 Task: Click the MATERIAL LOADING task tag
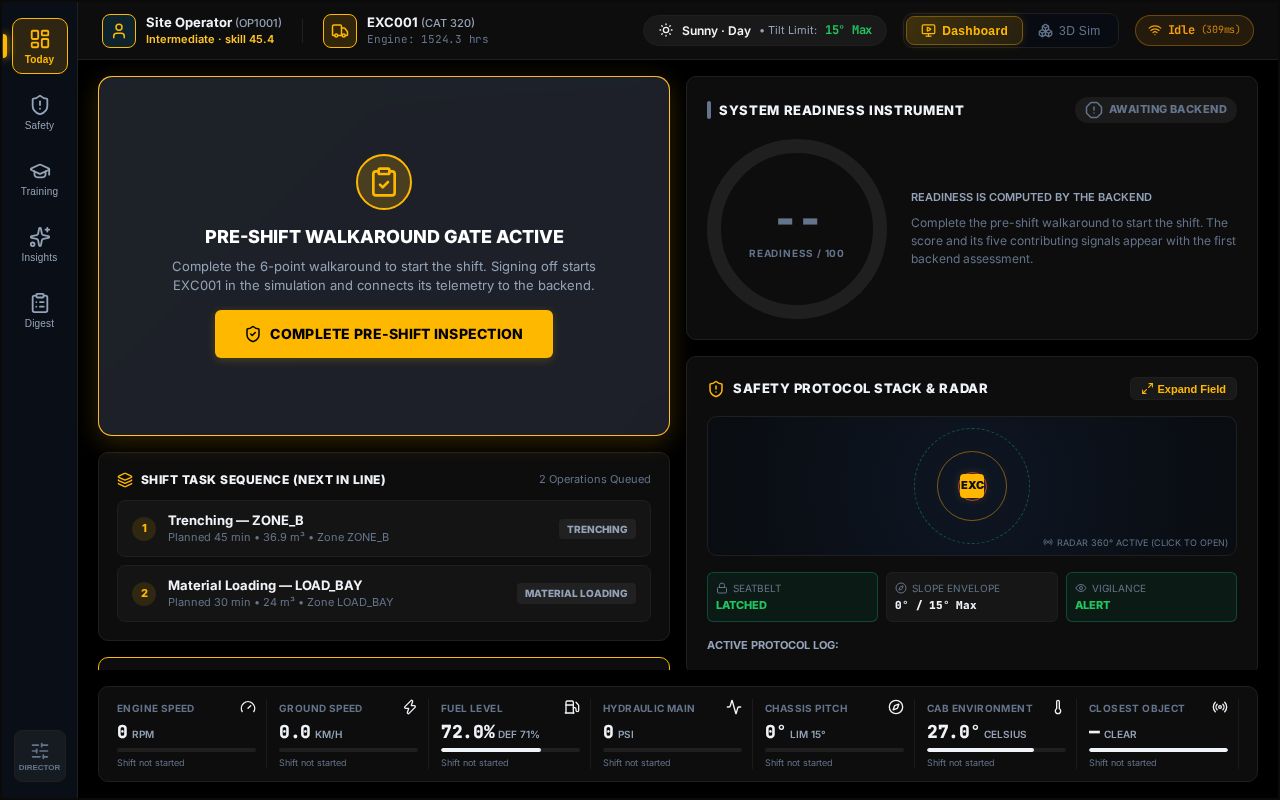[576, 593]
